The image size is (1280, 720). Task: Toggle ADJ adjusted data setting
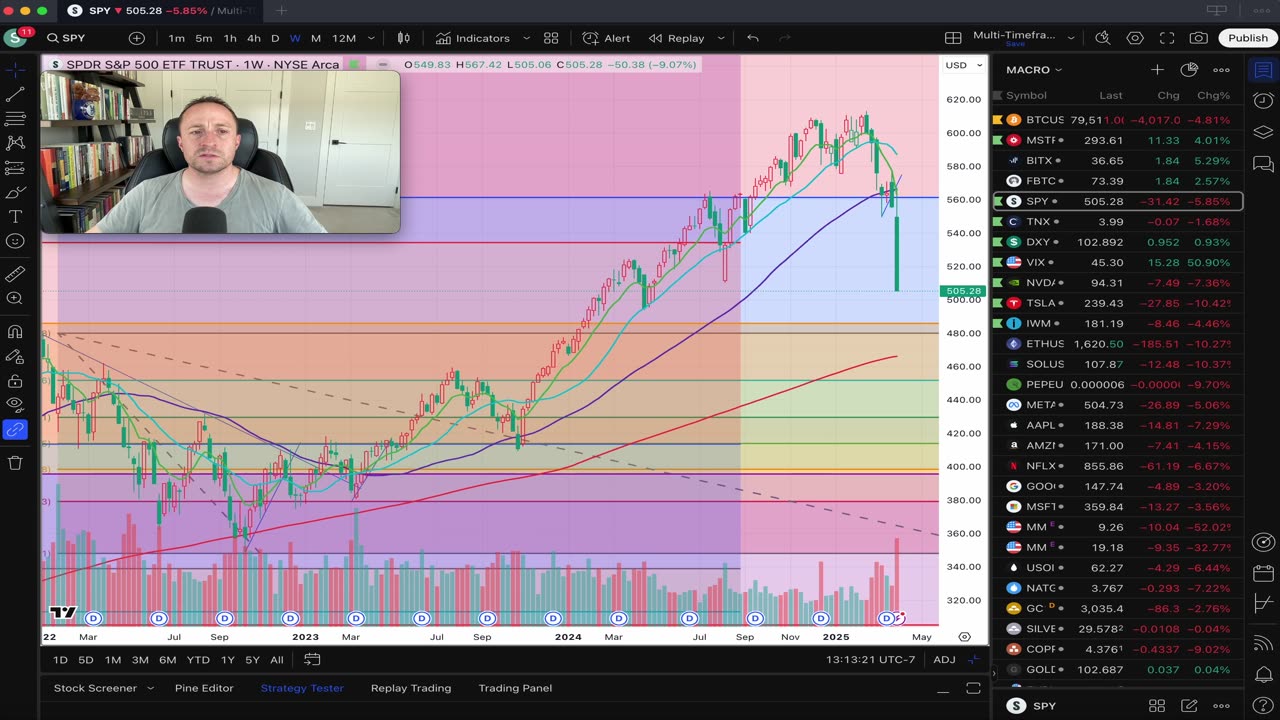[944, 660]
